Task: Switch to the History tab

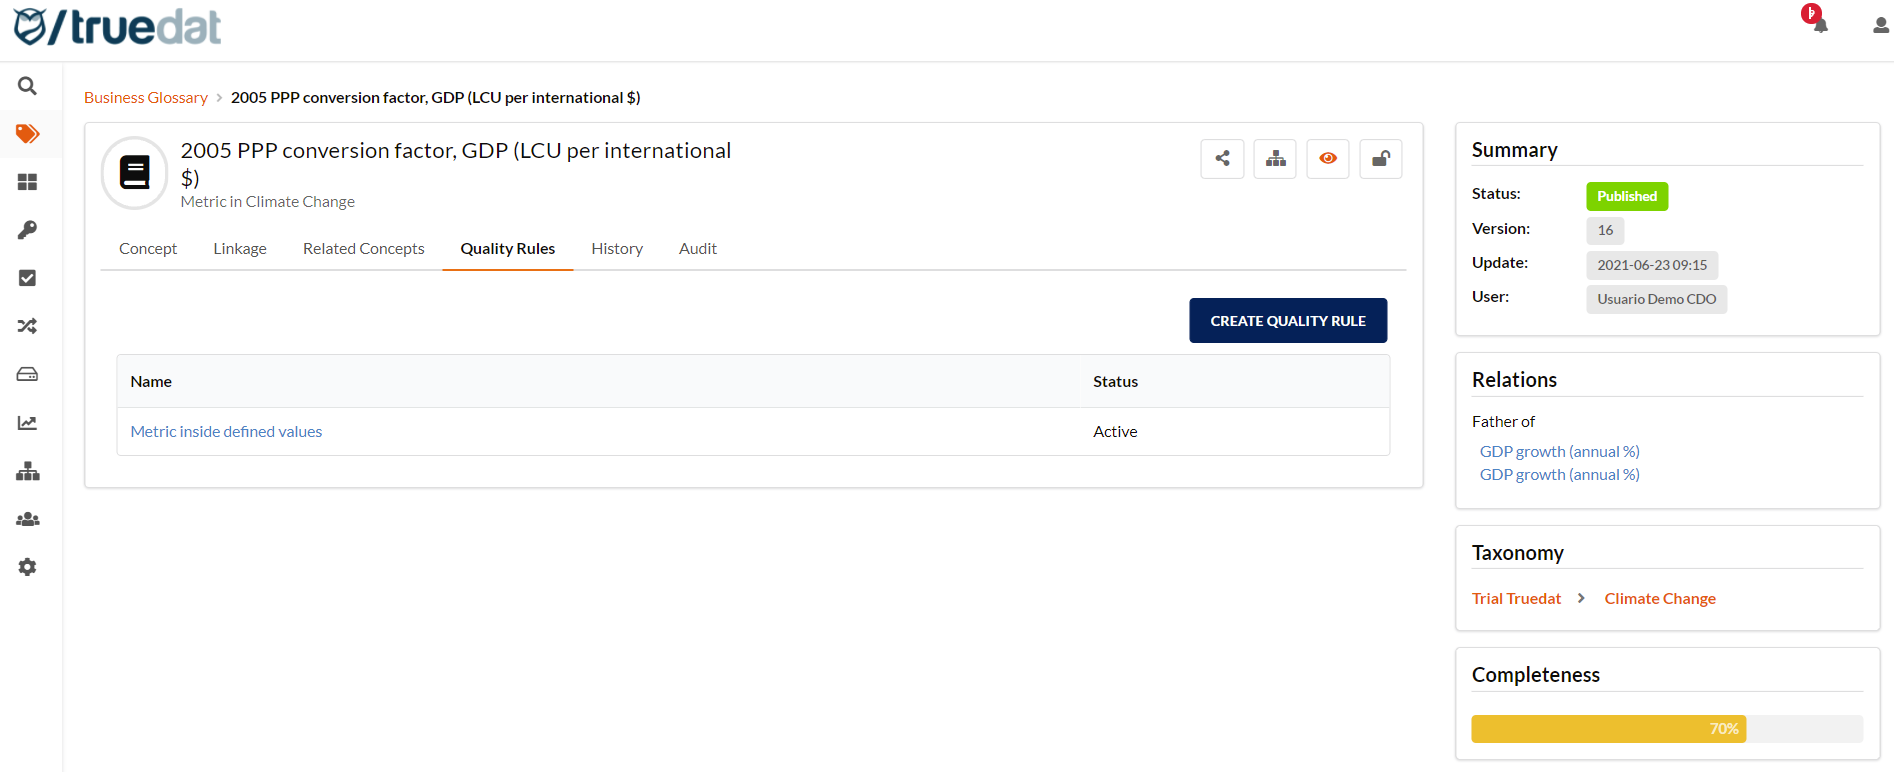Action: [616, 249]
